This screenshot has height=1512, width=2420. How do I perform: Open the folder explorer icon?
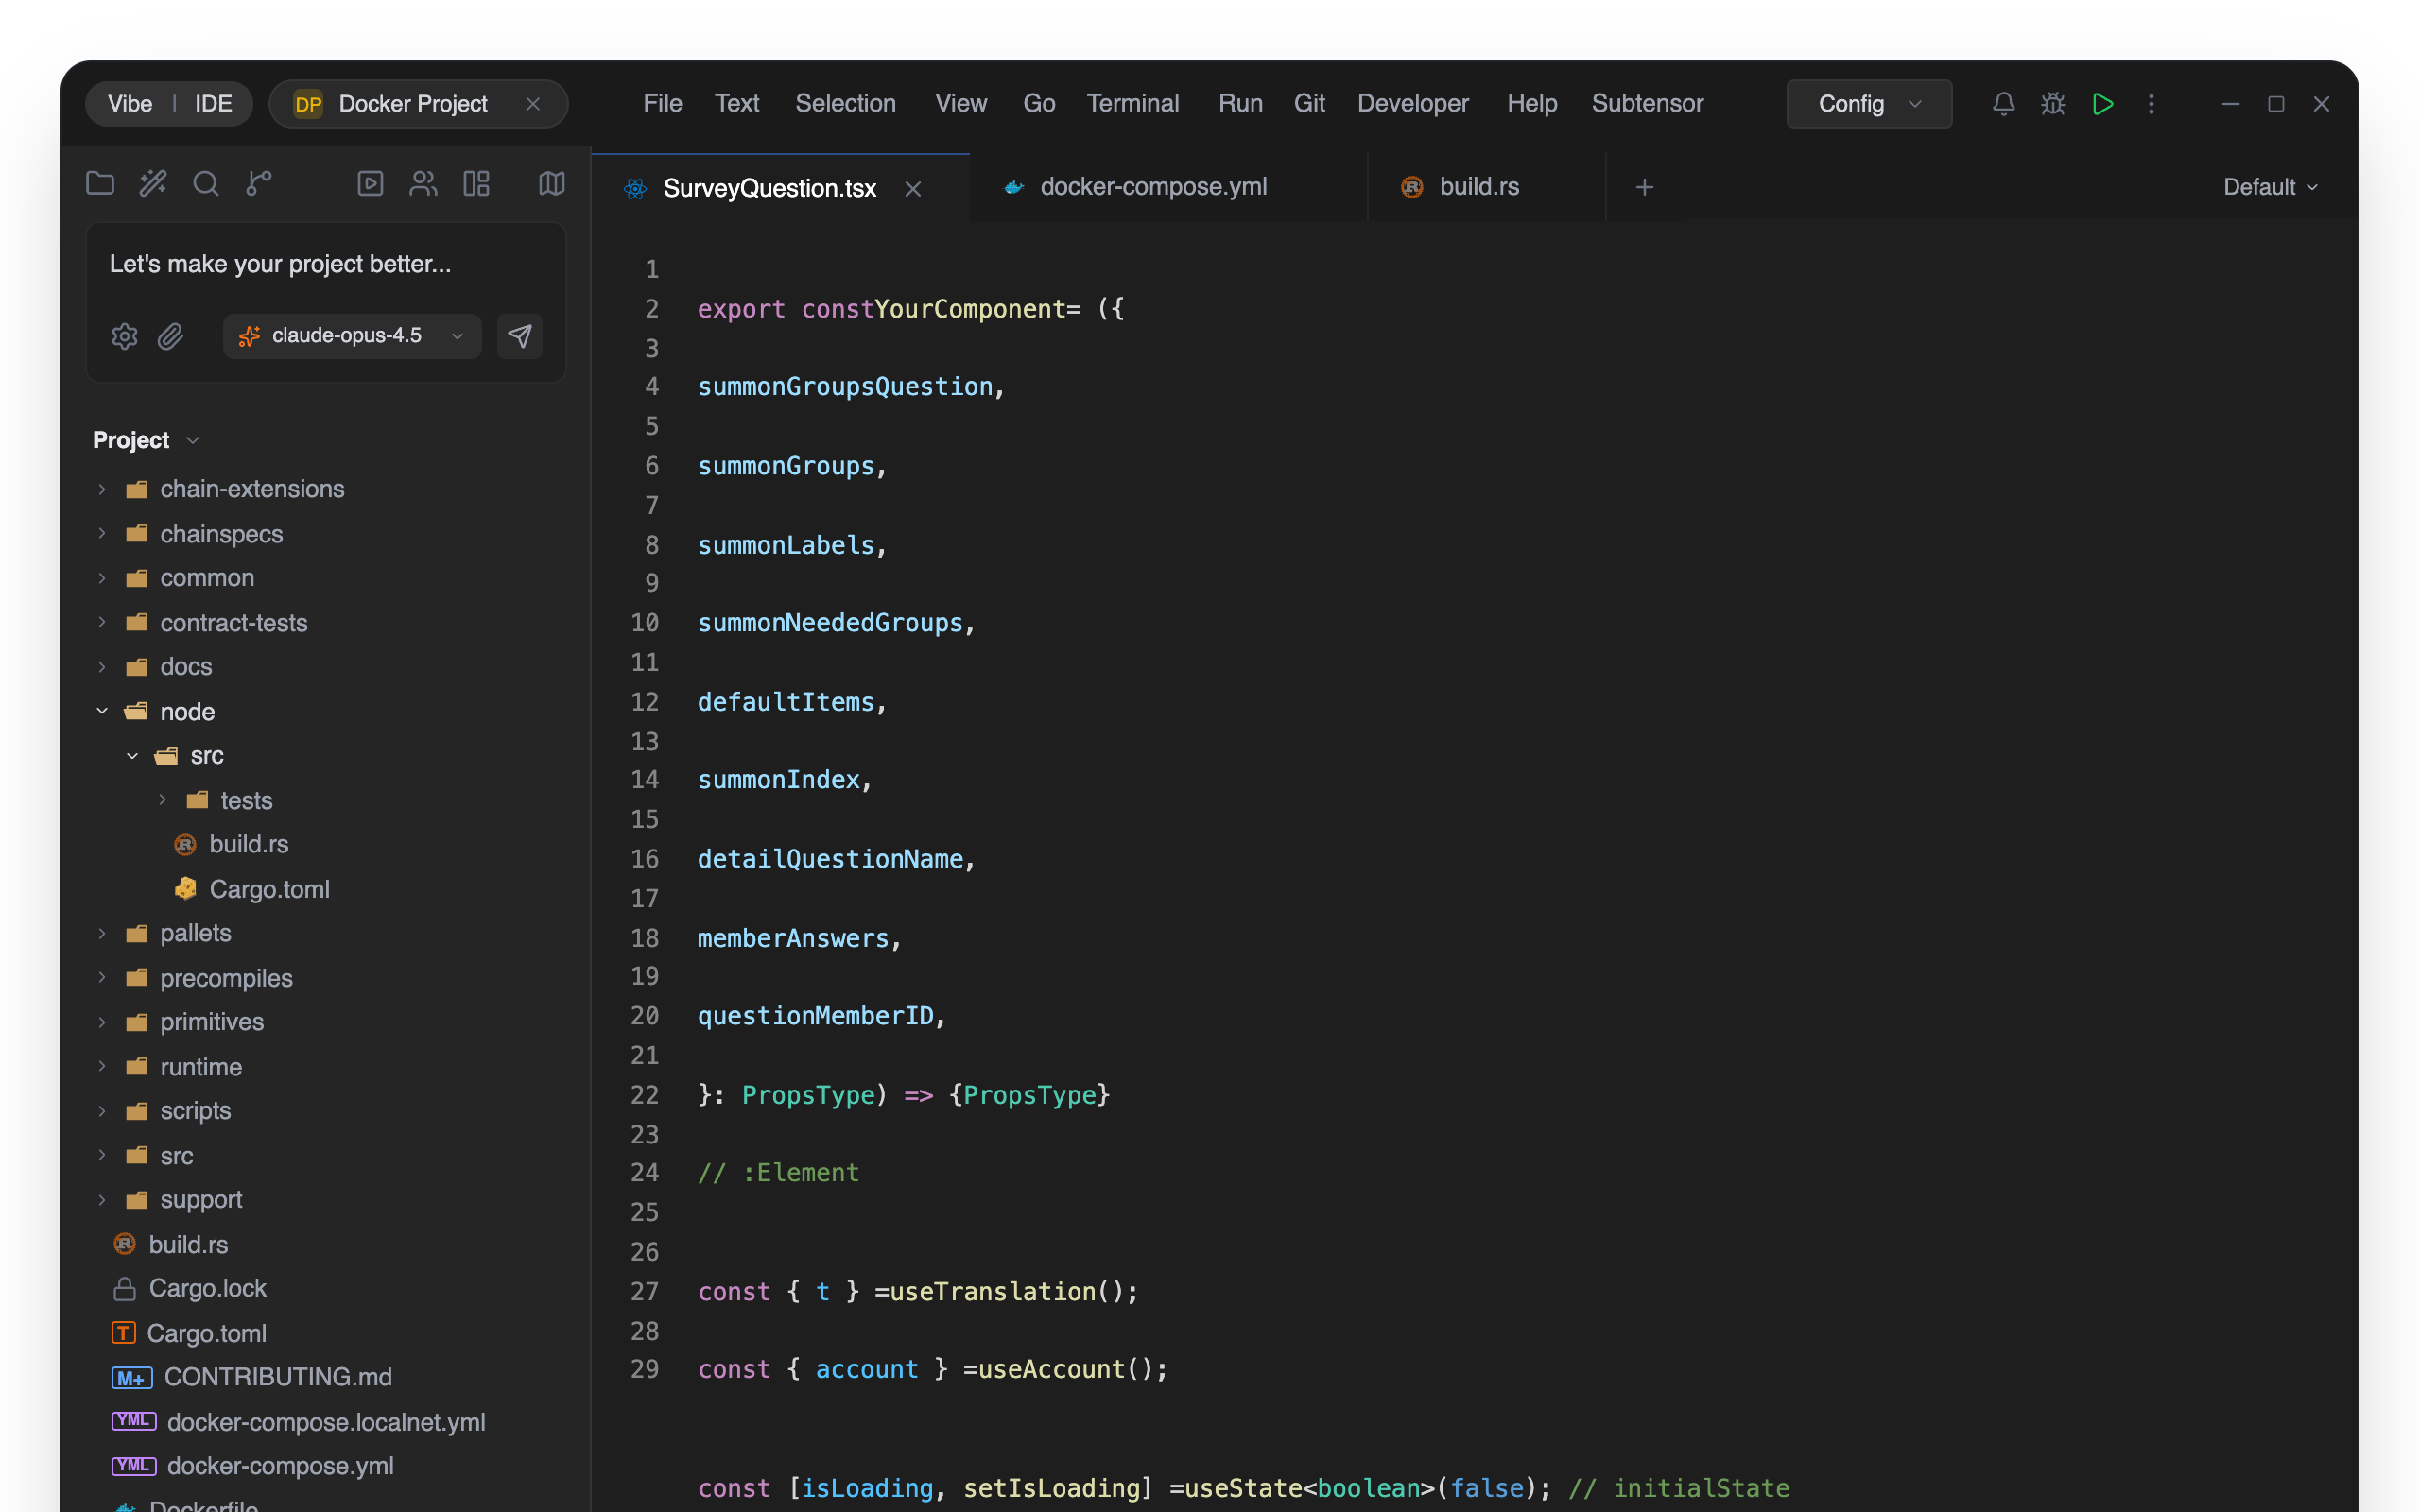100,183
